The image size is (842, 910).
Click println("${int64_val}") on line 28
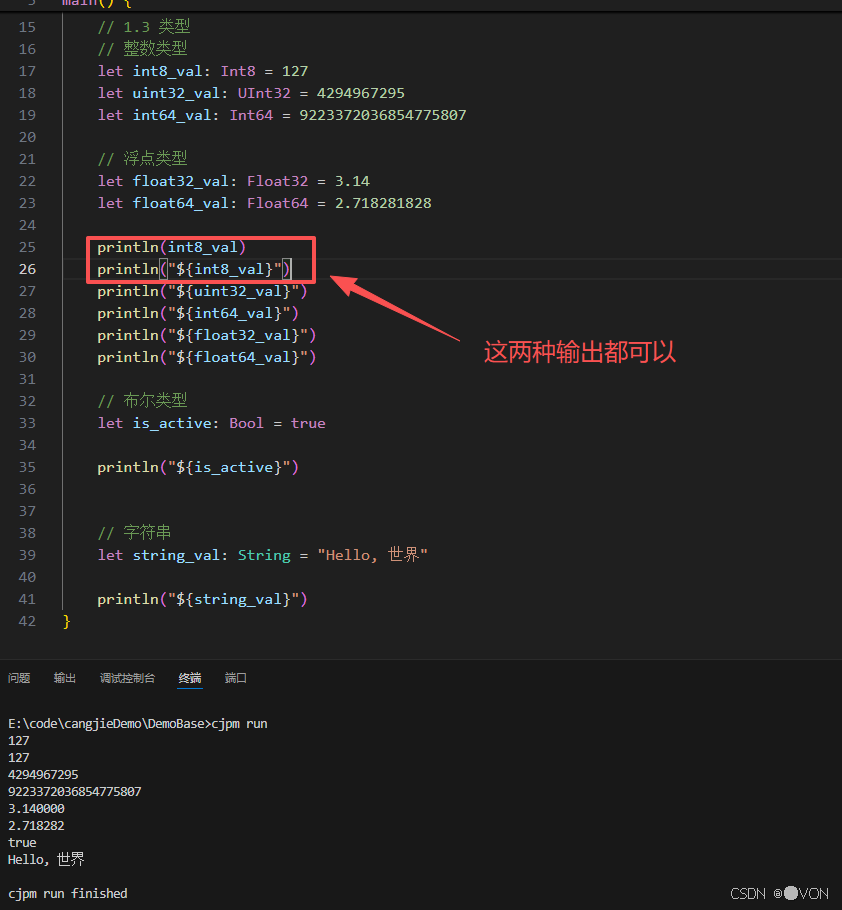click(198, 313)
